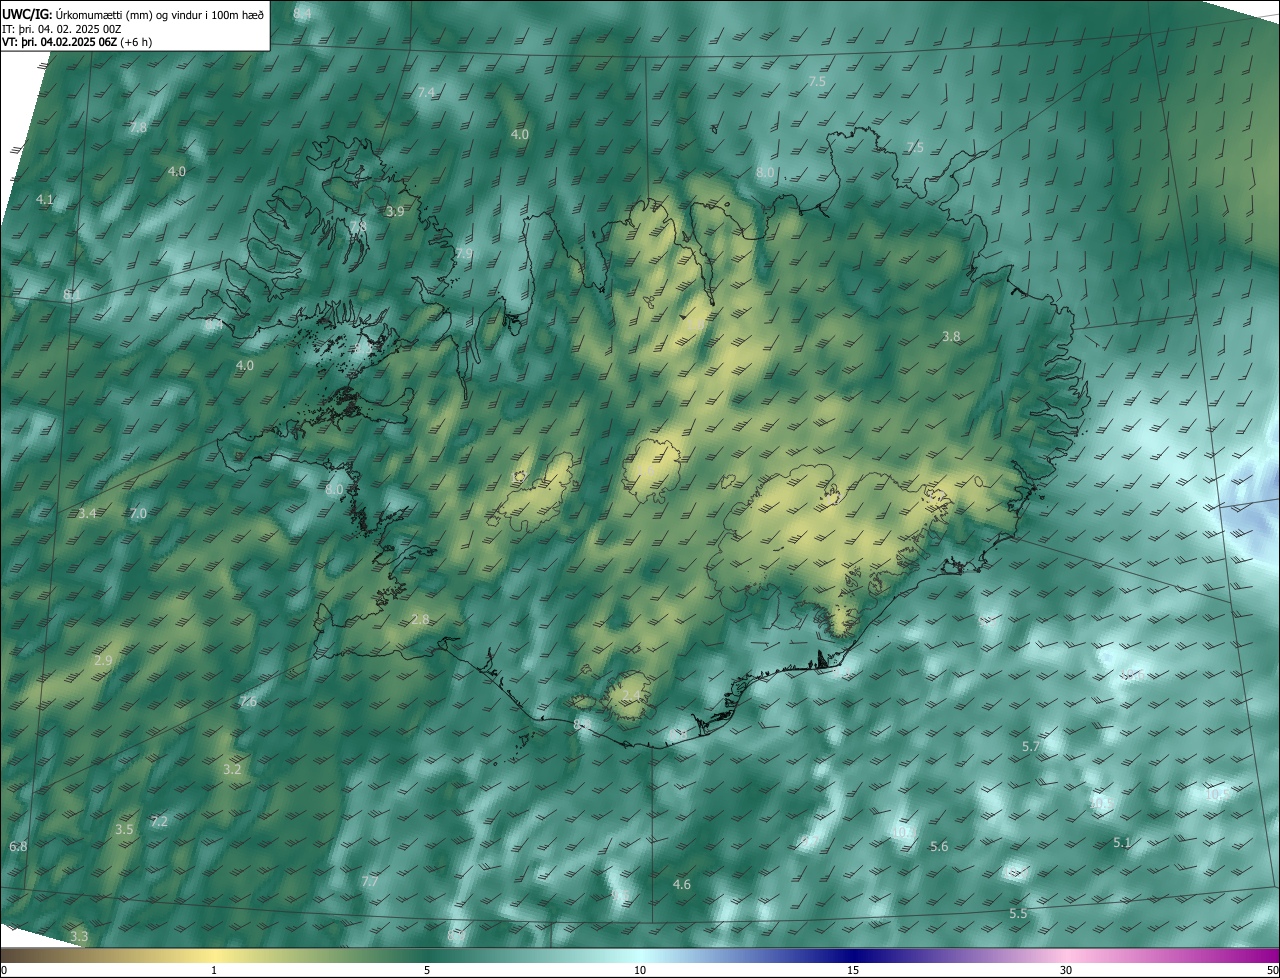Click the value label '3.9' on the map
This screenshot has width=1280, height=978.
[395, 212]
